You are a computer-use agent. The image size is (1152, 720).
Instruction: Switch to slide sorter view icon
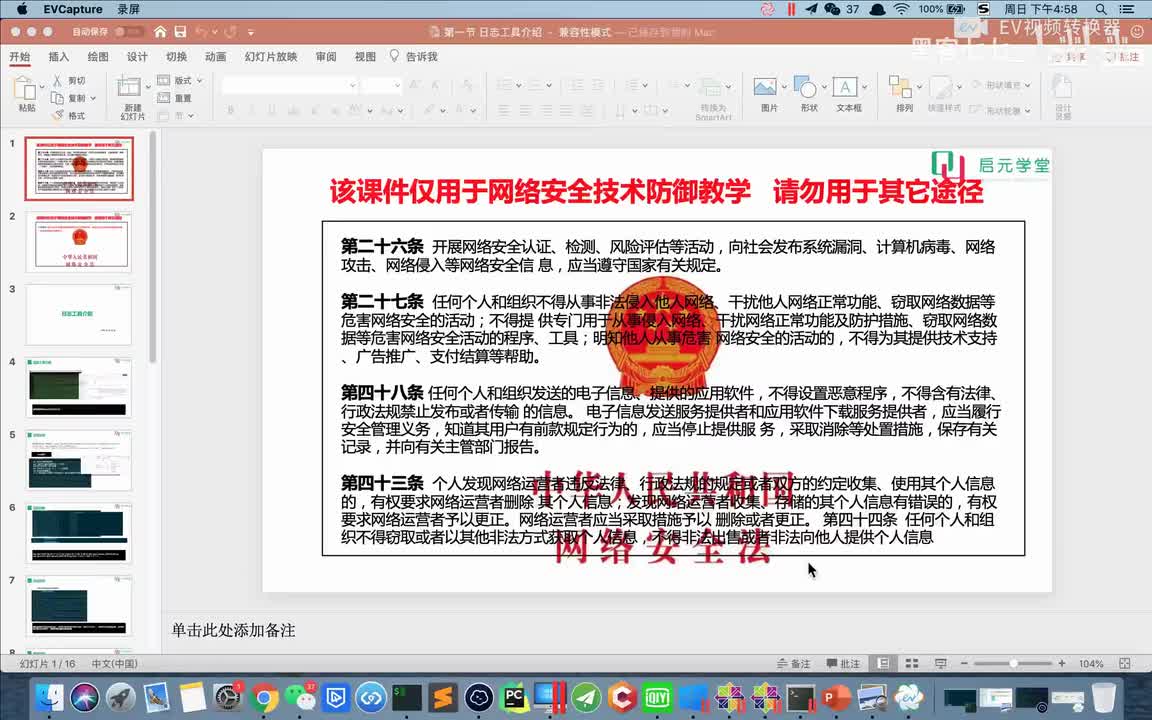pyautogui.click(x=912, y=663)
